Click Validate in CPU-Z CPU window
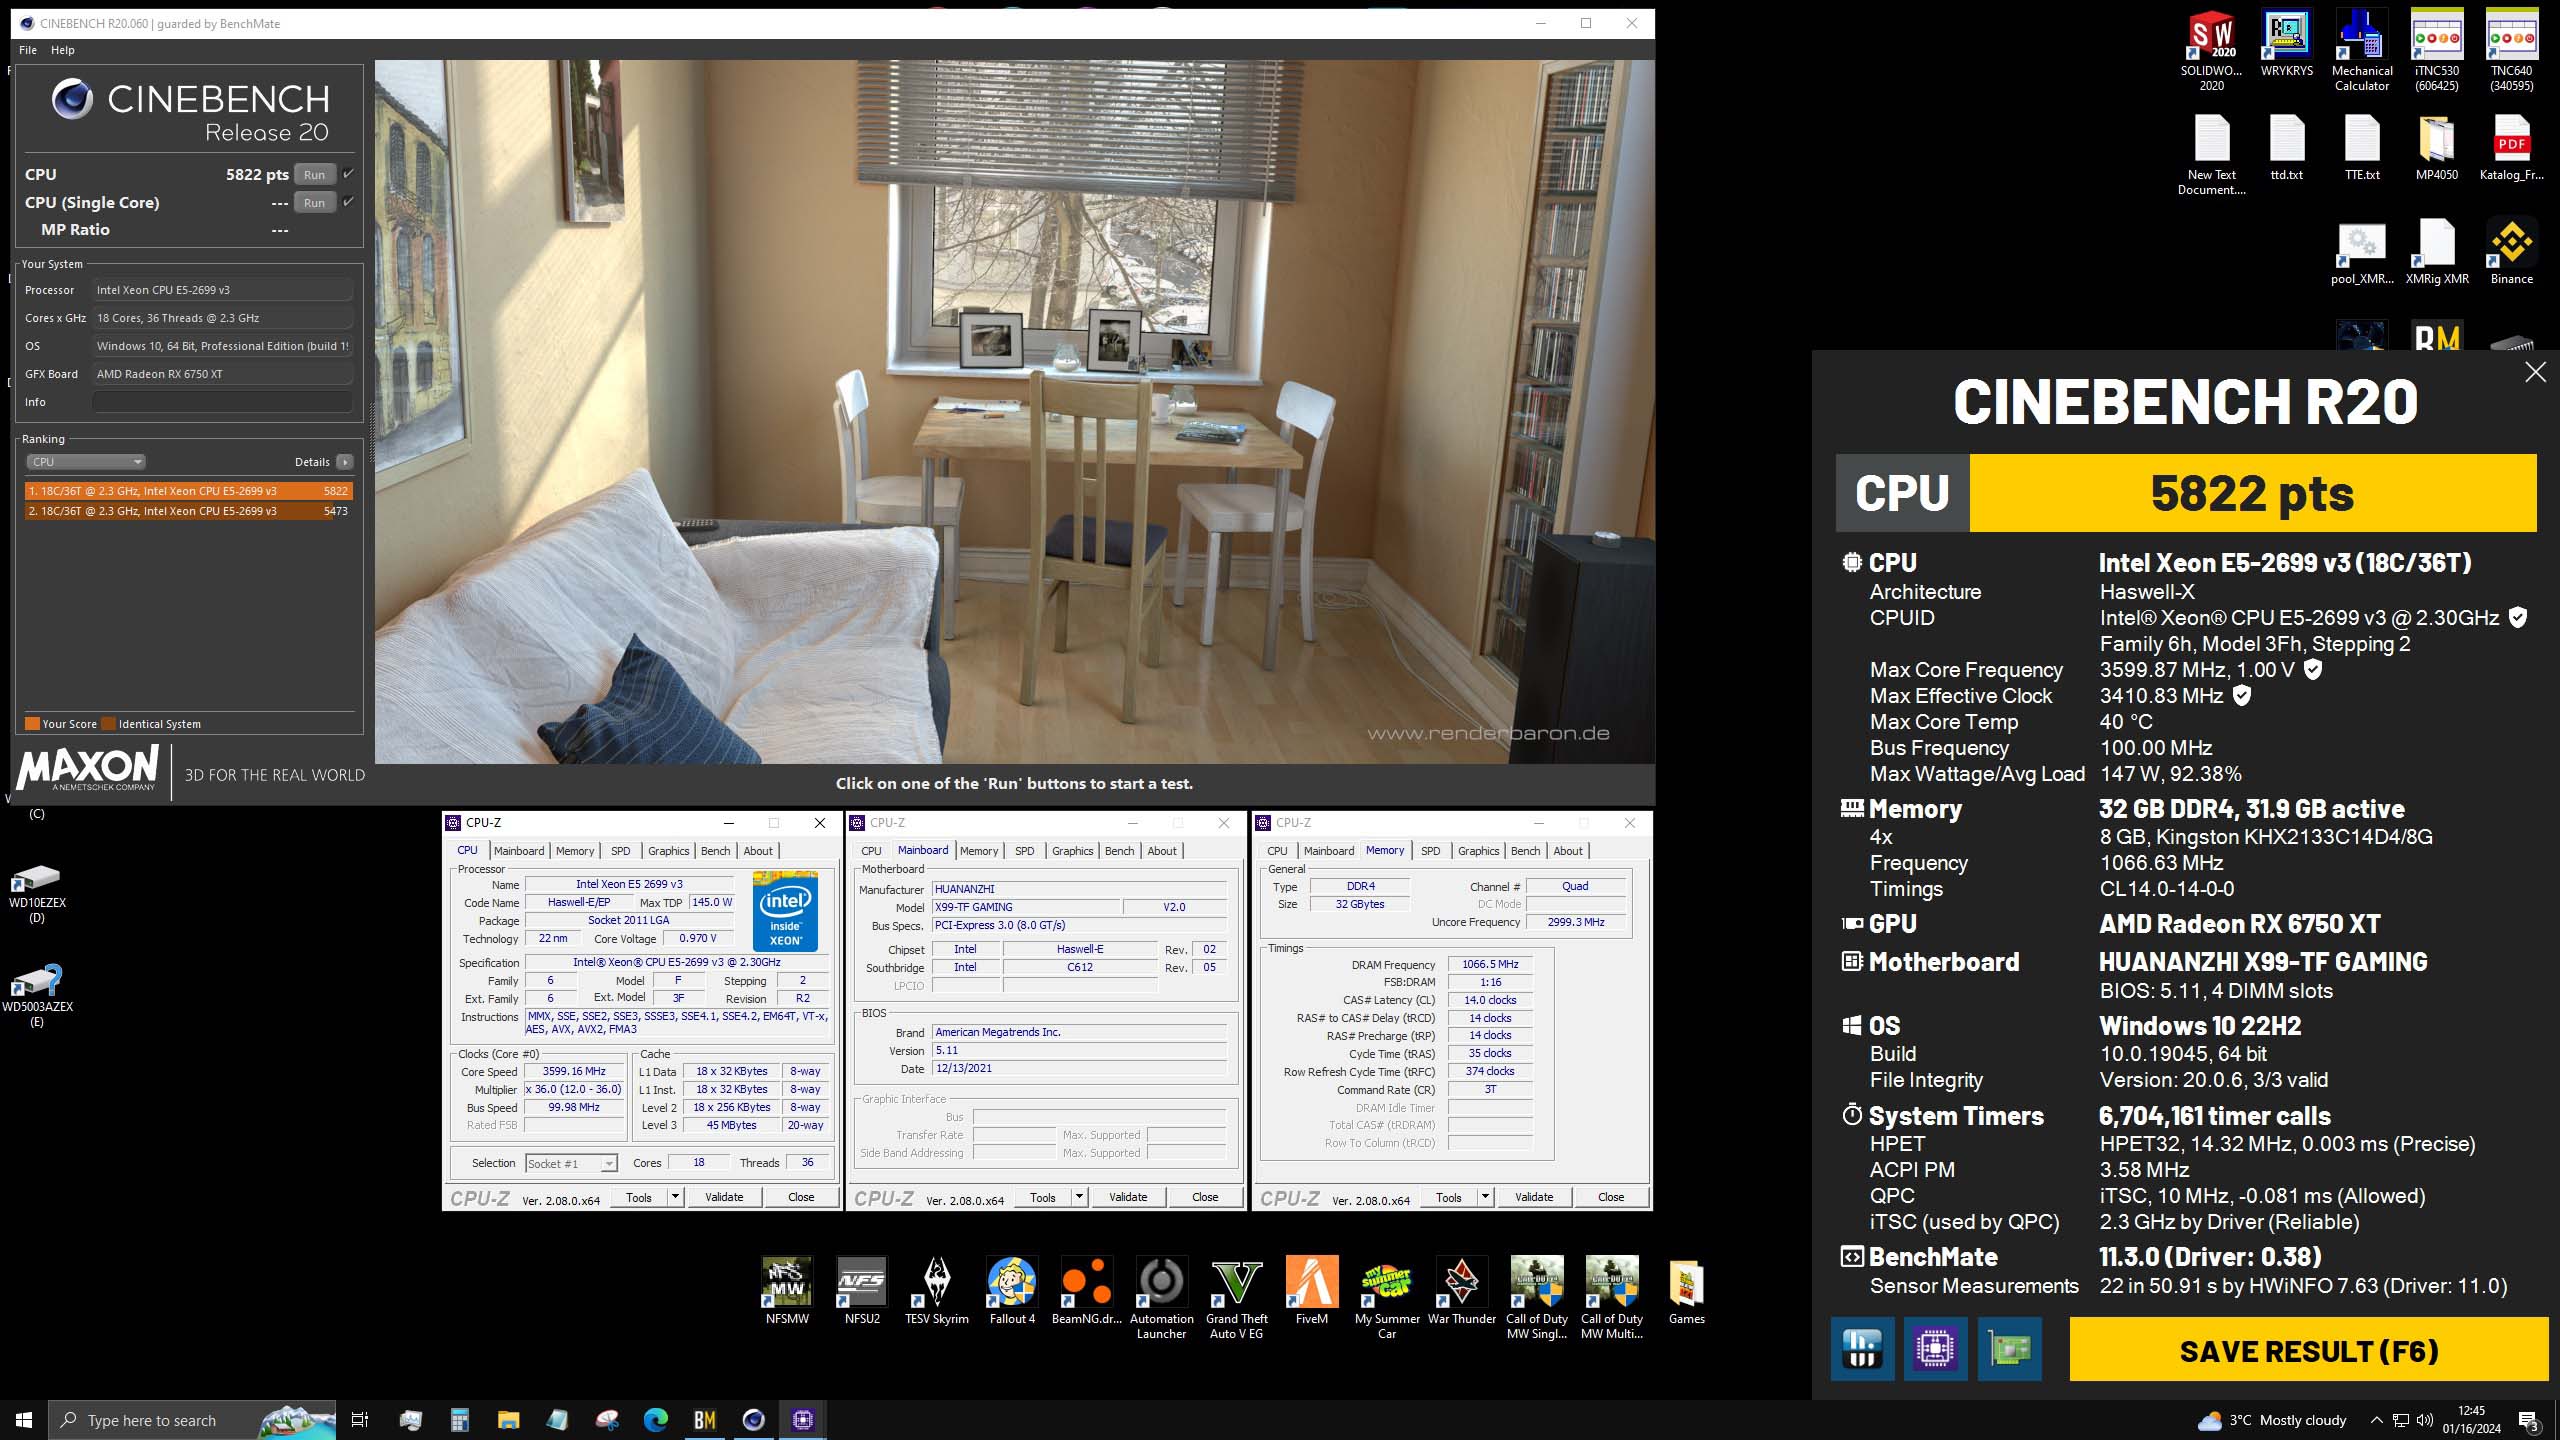Viewport: 2560px width, 1440px height. point(724,1197)
